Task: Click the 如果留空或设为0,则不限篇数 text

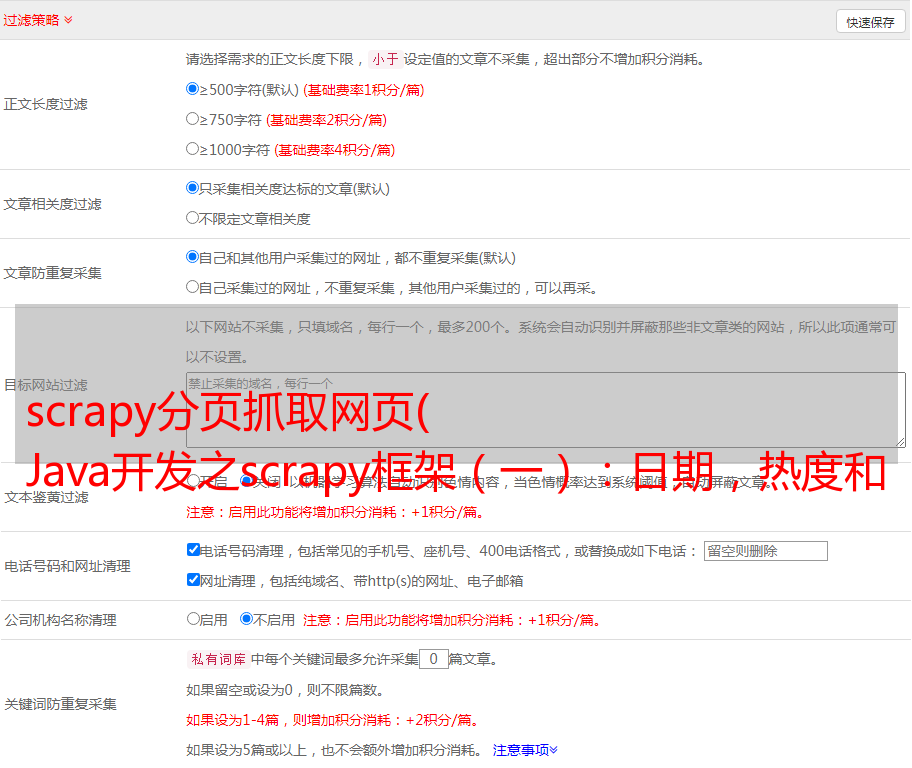Action: [286, 691]
